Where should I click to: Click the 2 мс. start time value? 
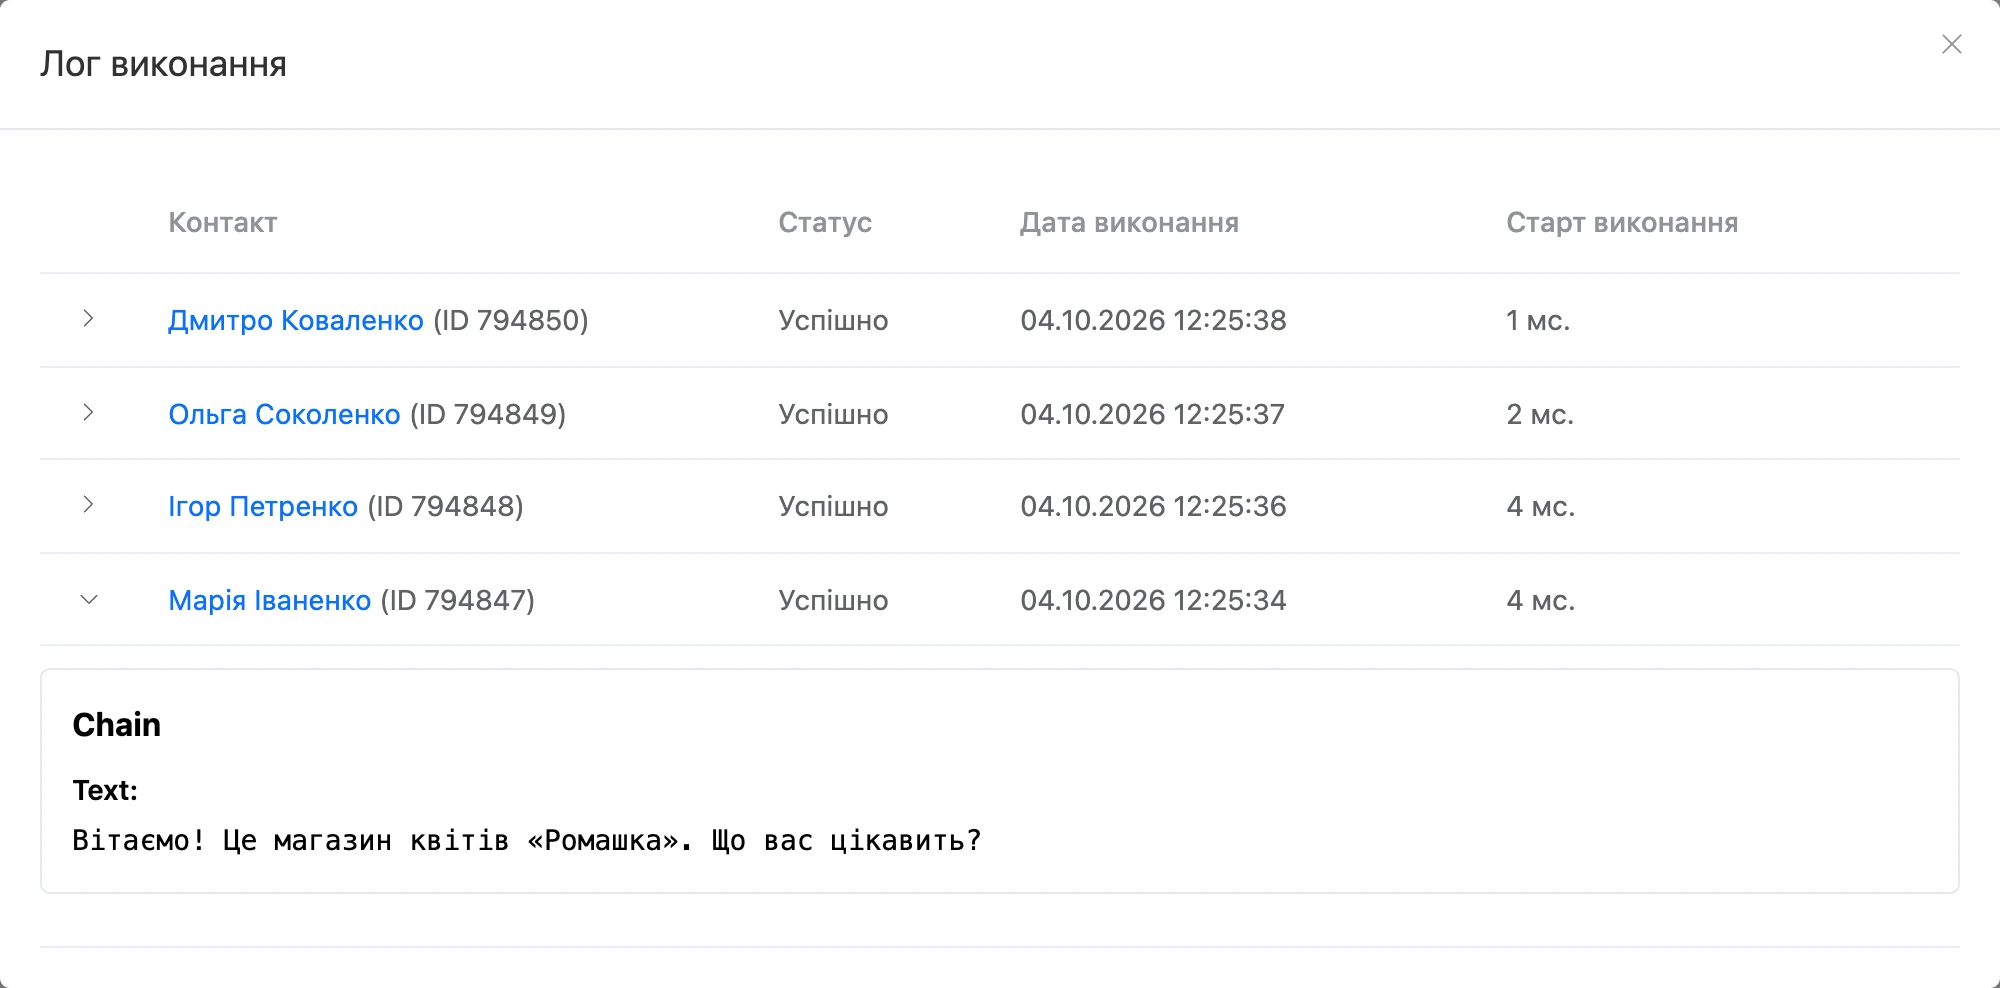coord(1540,415)
